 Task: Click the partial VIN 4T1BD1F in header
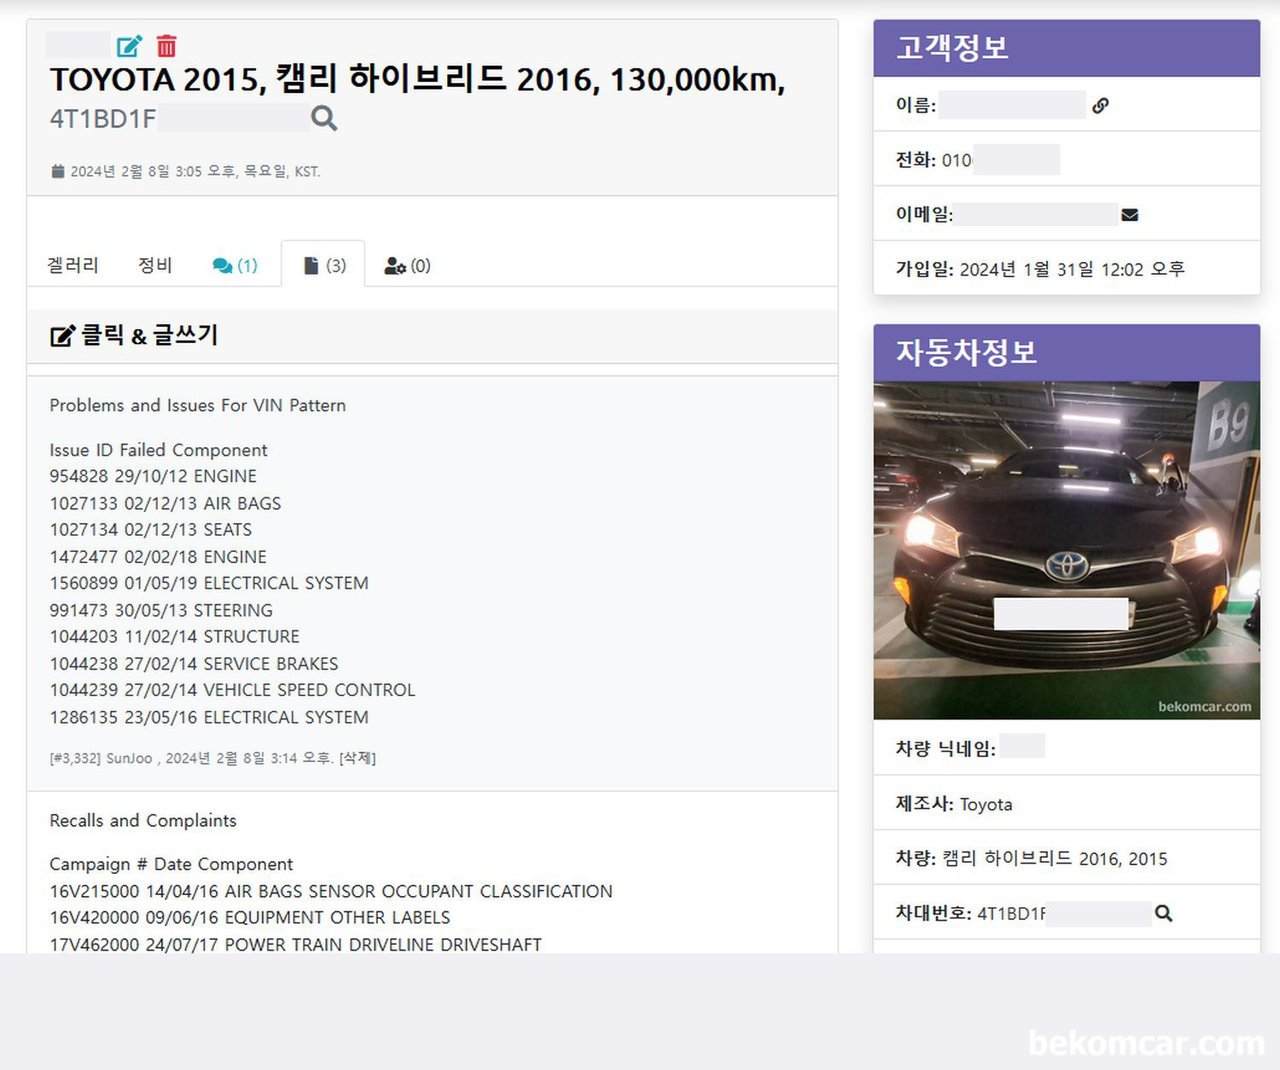click(x=103, y=119)
